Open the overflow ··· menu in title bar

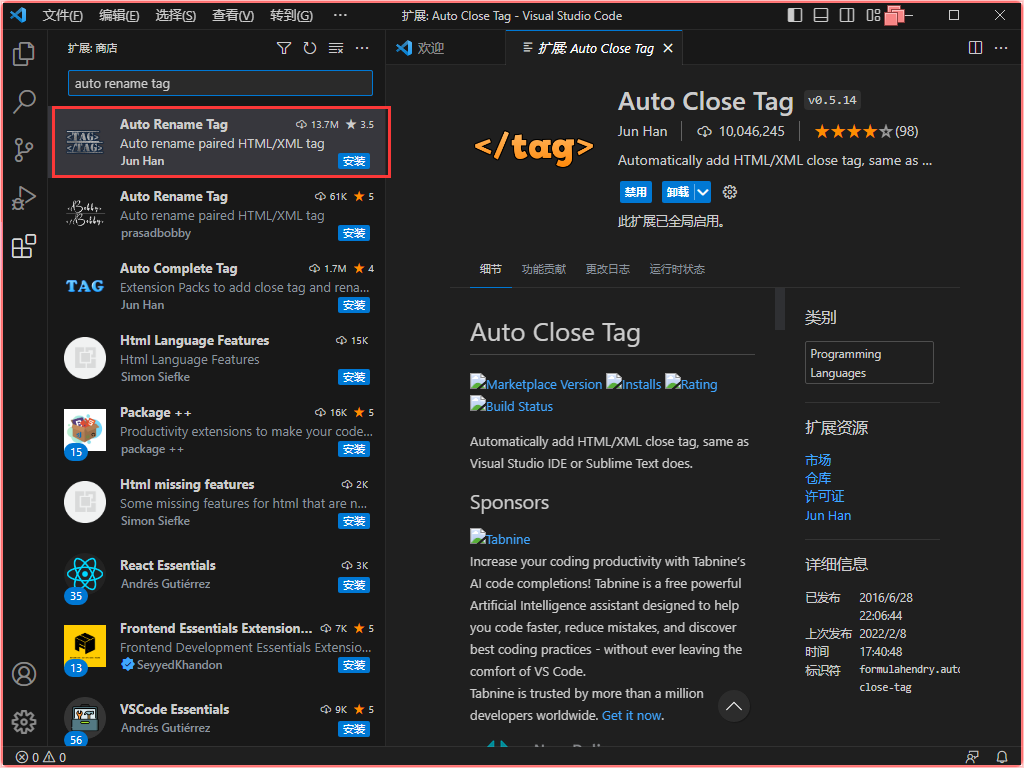[x=340, y=15]
